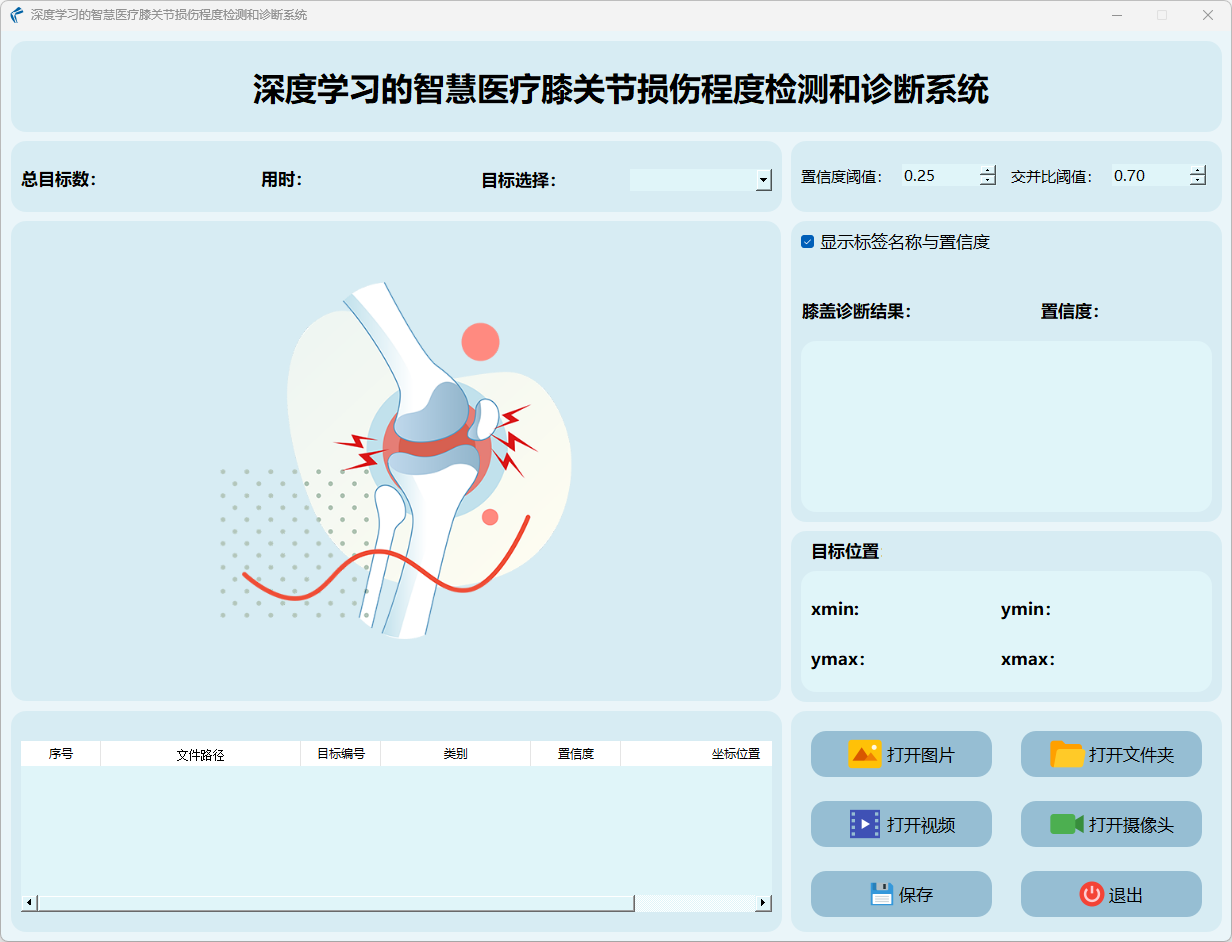Decrease 交并比阈值 with down arrow
Image resolution: width=1232 pixels, height=942 pixels.
[1197, 181]
